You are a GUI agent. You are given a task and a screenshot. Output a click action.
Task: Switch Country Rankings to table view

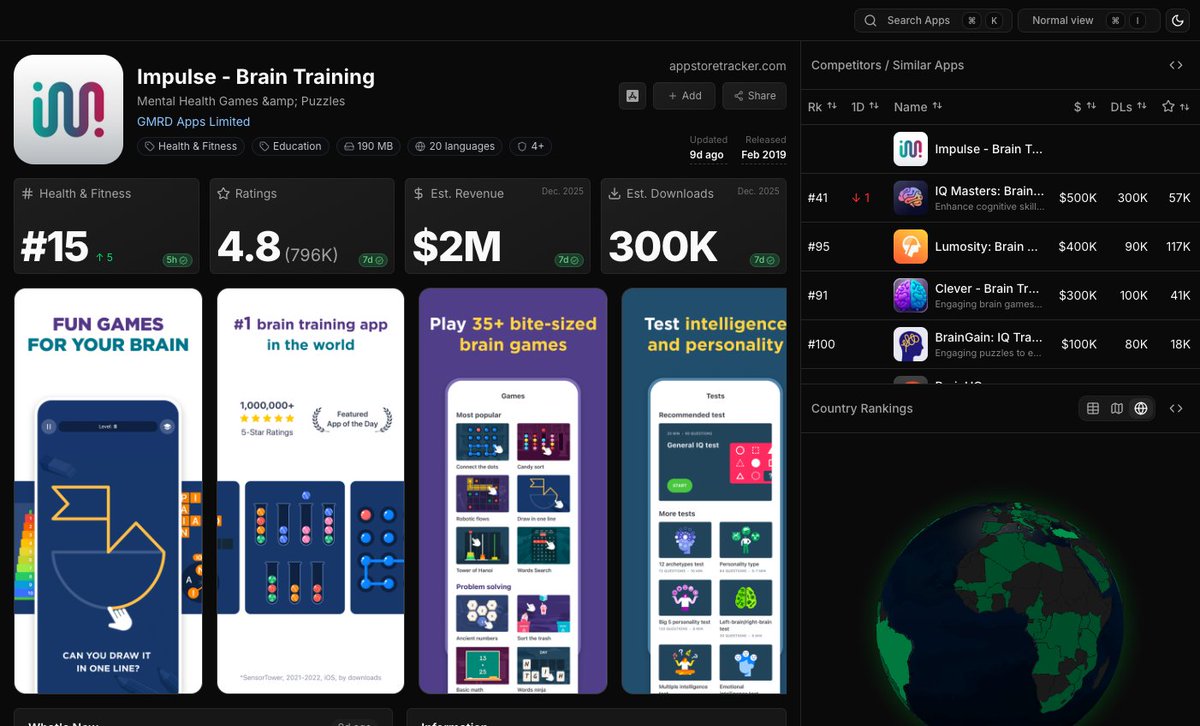pyautogui.click(x=1093, y=408)
